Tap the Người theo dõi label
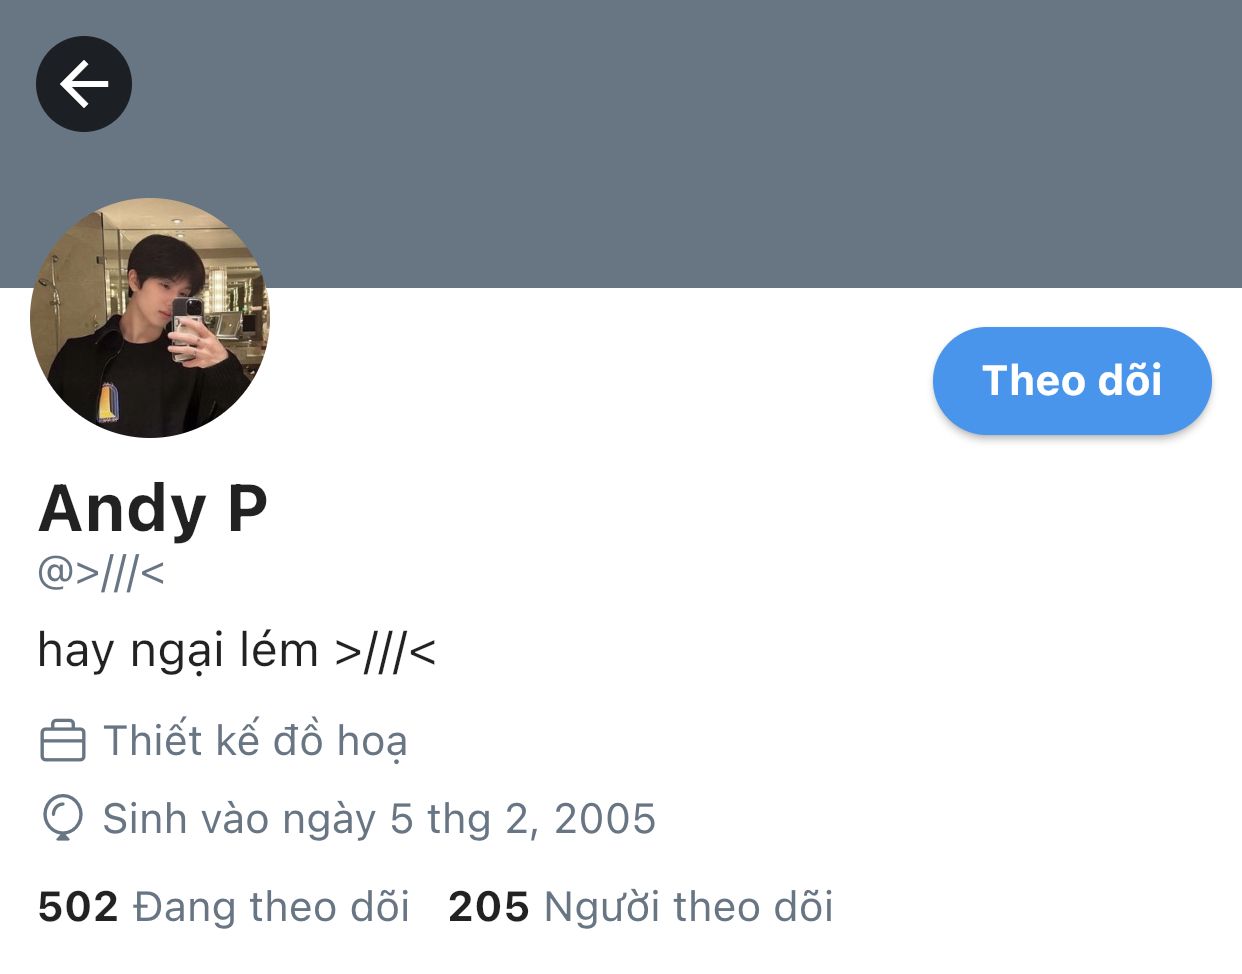The image size is (1242, 974). coord(689,907)
